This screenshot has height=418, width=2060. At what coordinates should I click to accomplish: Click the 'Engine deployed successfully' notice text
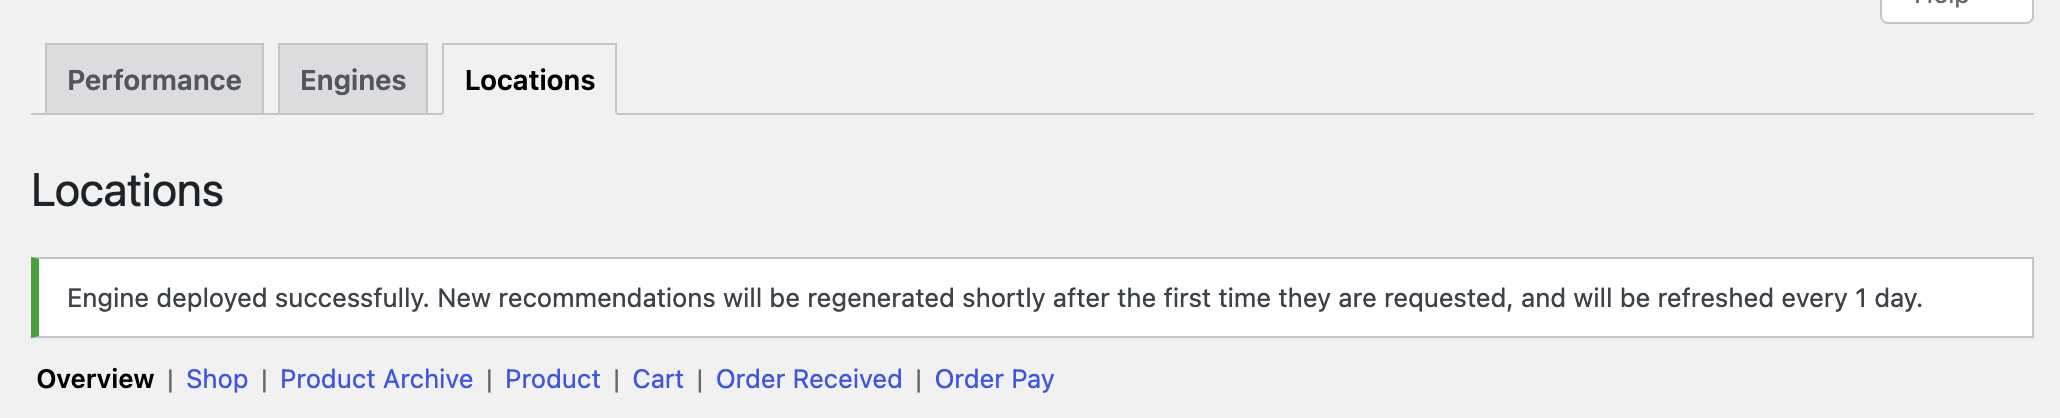pos(248,298)
